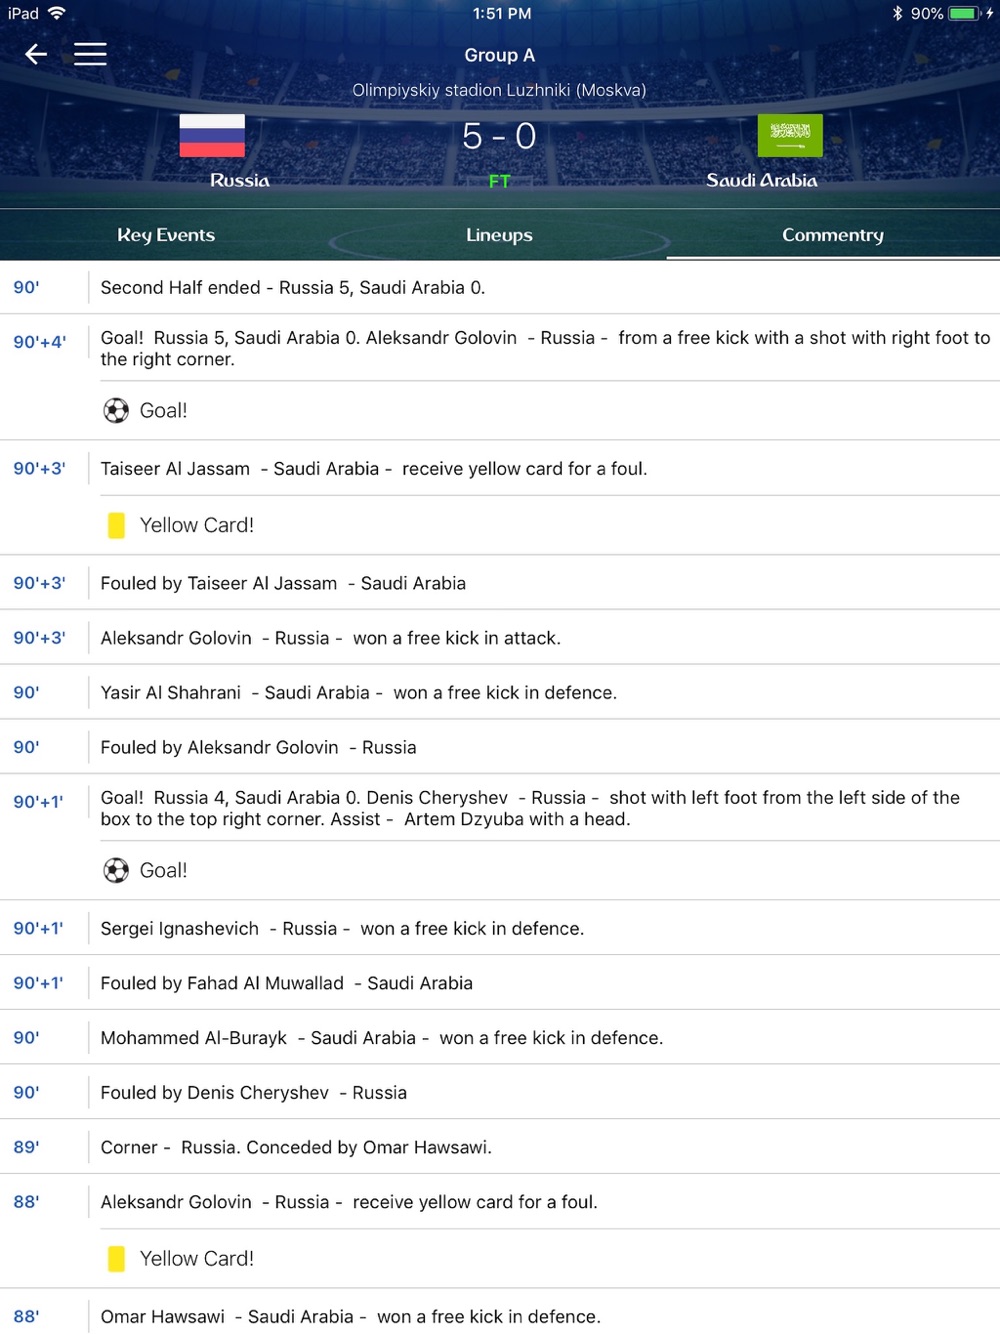The image size is (1000, 1334).
Task: Switch to the Lineups tab
Action: 499,235
